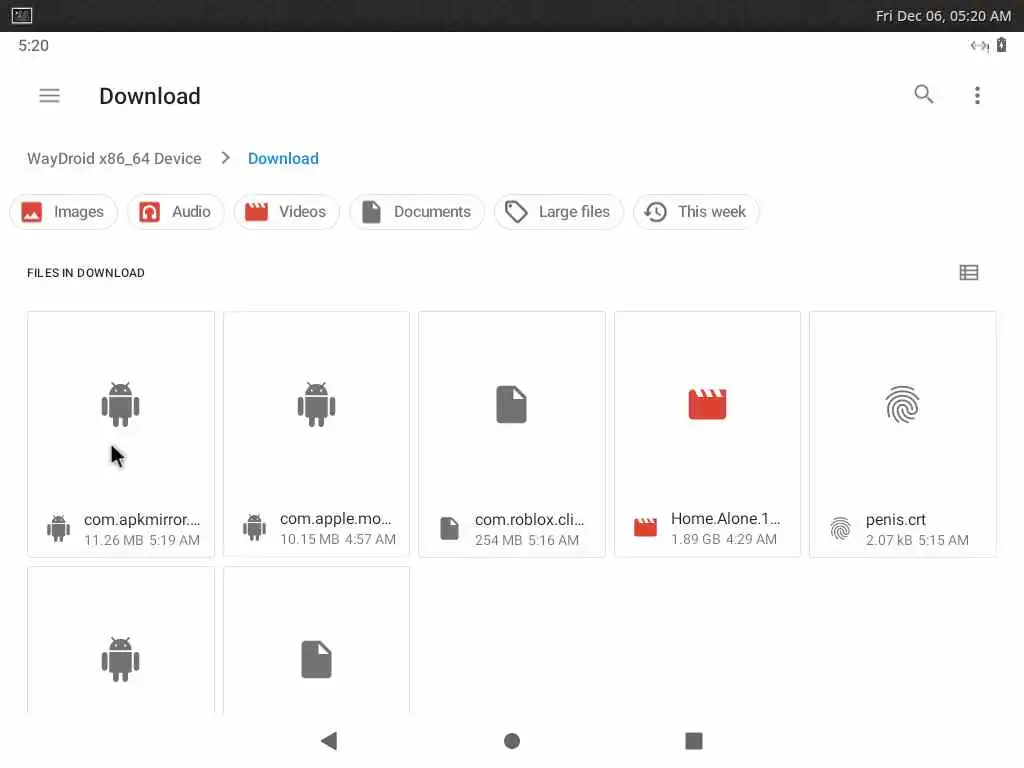Open second-row document file thumbnail

317,660
